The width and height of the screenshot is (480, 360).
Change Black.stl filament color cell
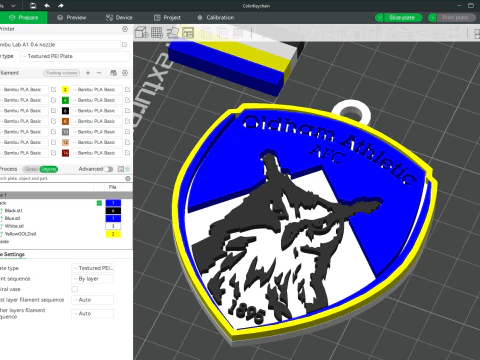(x=113, y=211)
